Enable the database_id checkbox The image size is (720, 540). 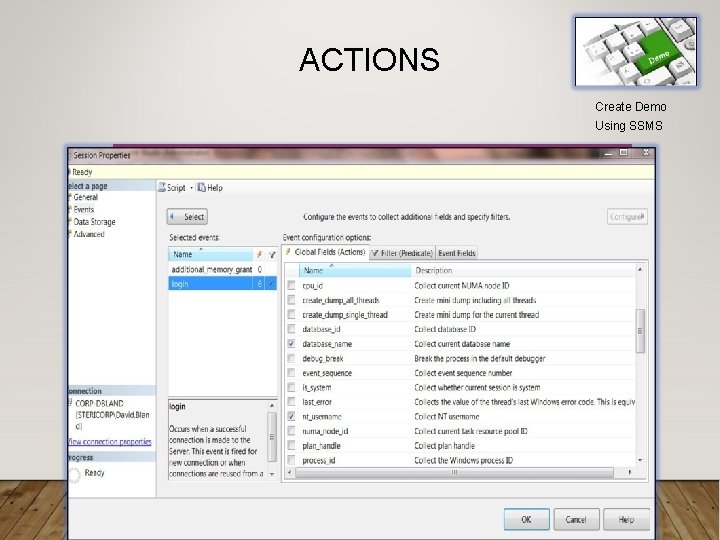coord(291,329)
